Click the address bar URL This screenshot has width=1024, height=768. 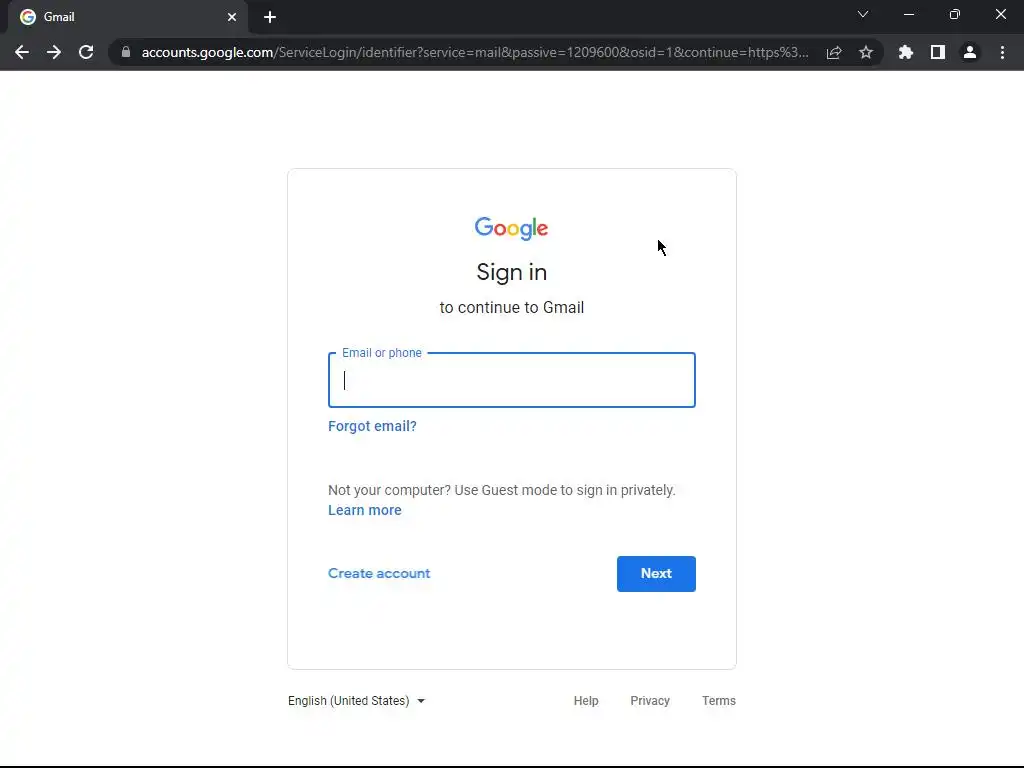coord(475,52)
